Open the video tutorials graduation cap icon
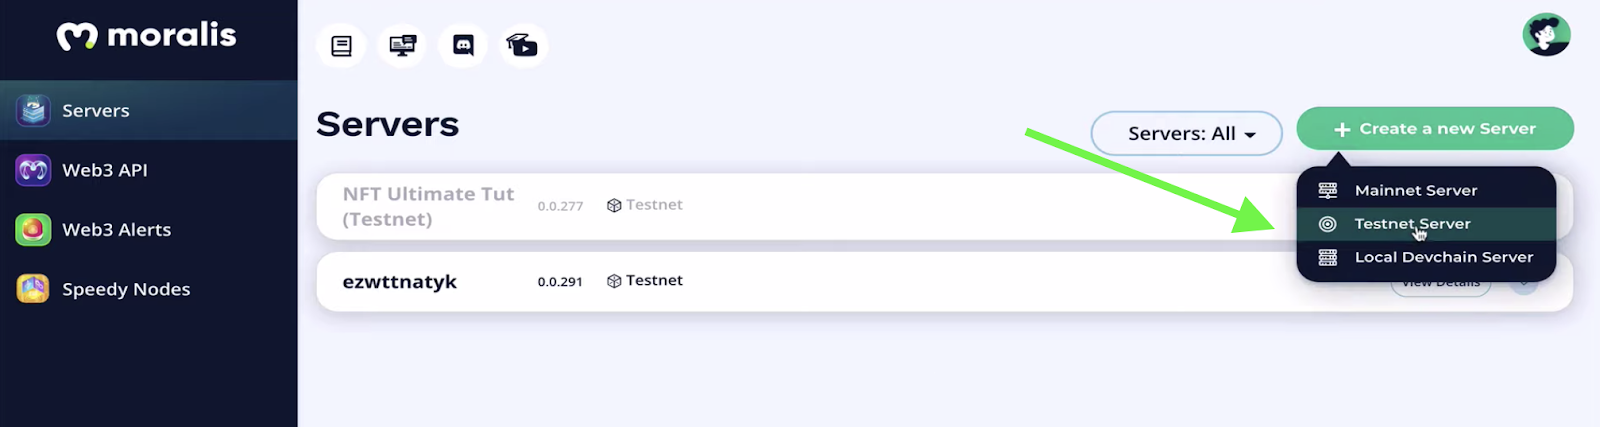 523,46
